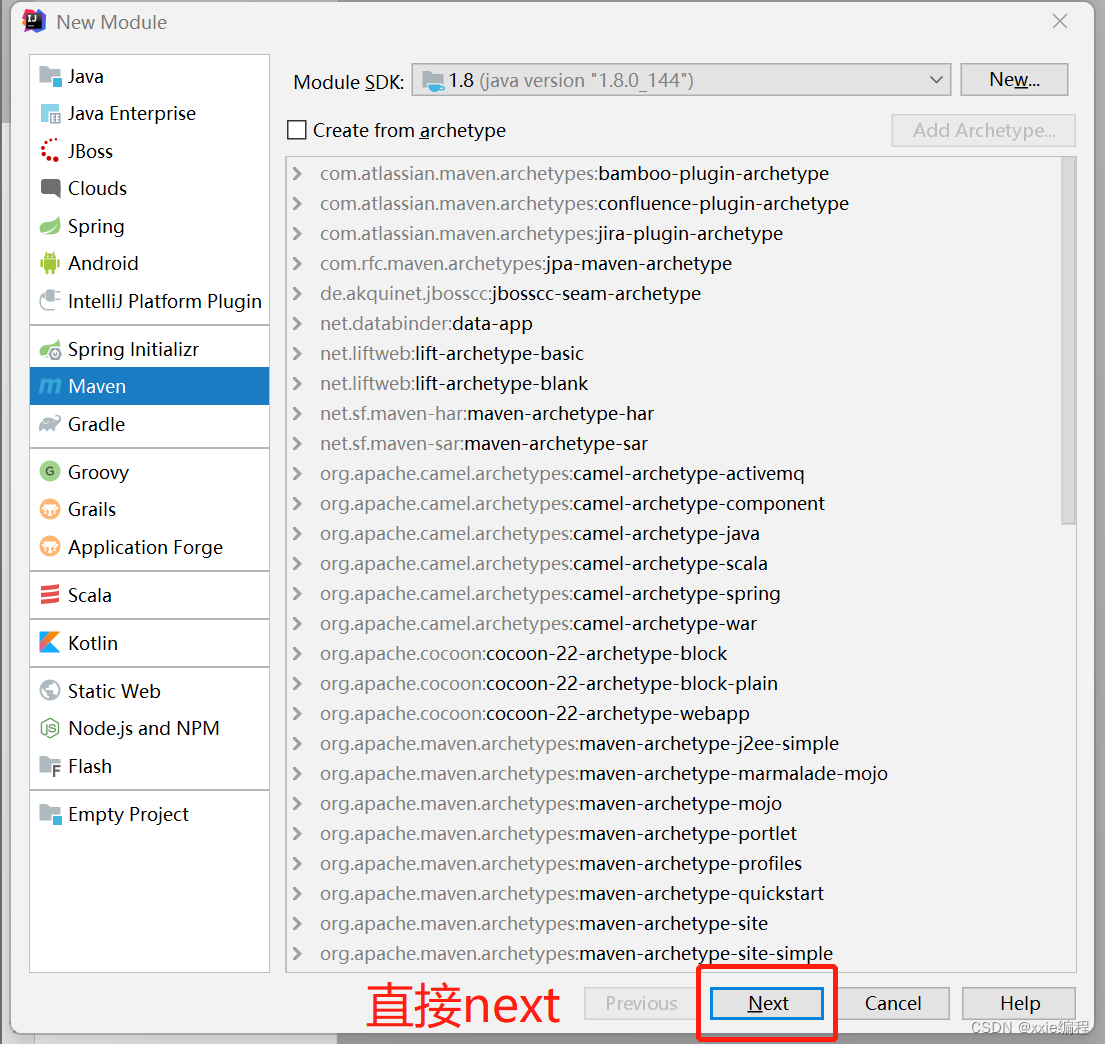The width and height of the screenshot is (1105, 1044).
Task: Expand maven-archetype-site entry arrow
Action: tap(297, 923)
